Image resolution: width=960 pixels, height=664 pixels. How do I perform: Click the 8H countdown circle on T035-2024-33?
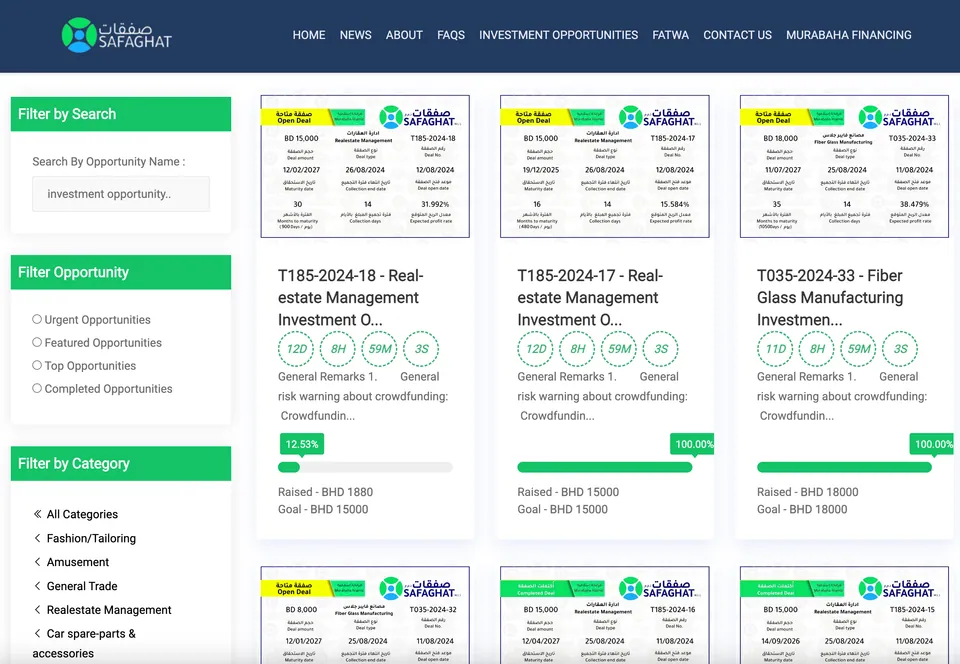(x=817, y=349)
